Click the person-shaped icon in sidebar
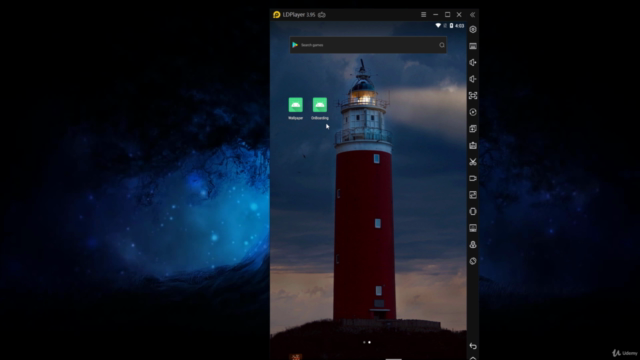Screen dimensions: 640x360 coord(473,244)
